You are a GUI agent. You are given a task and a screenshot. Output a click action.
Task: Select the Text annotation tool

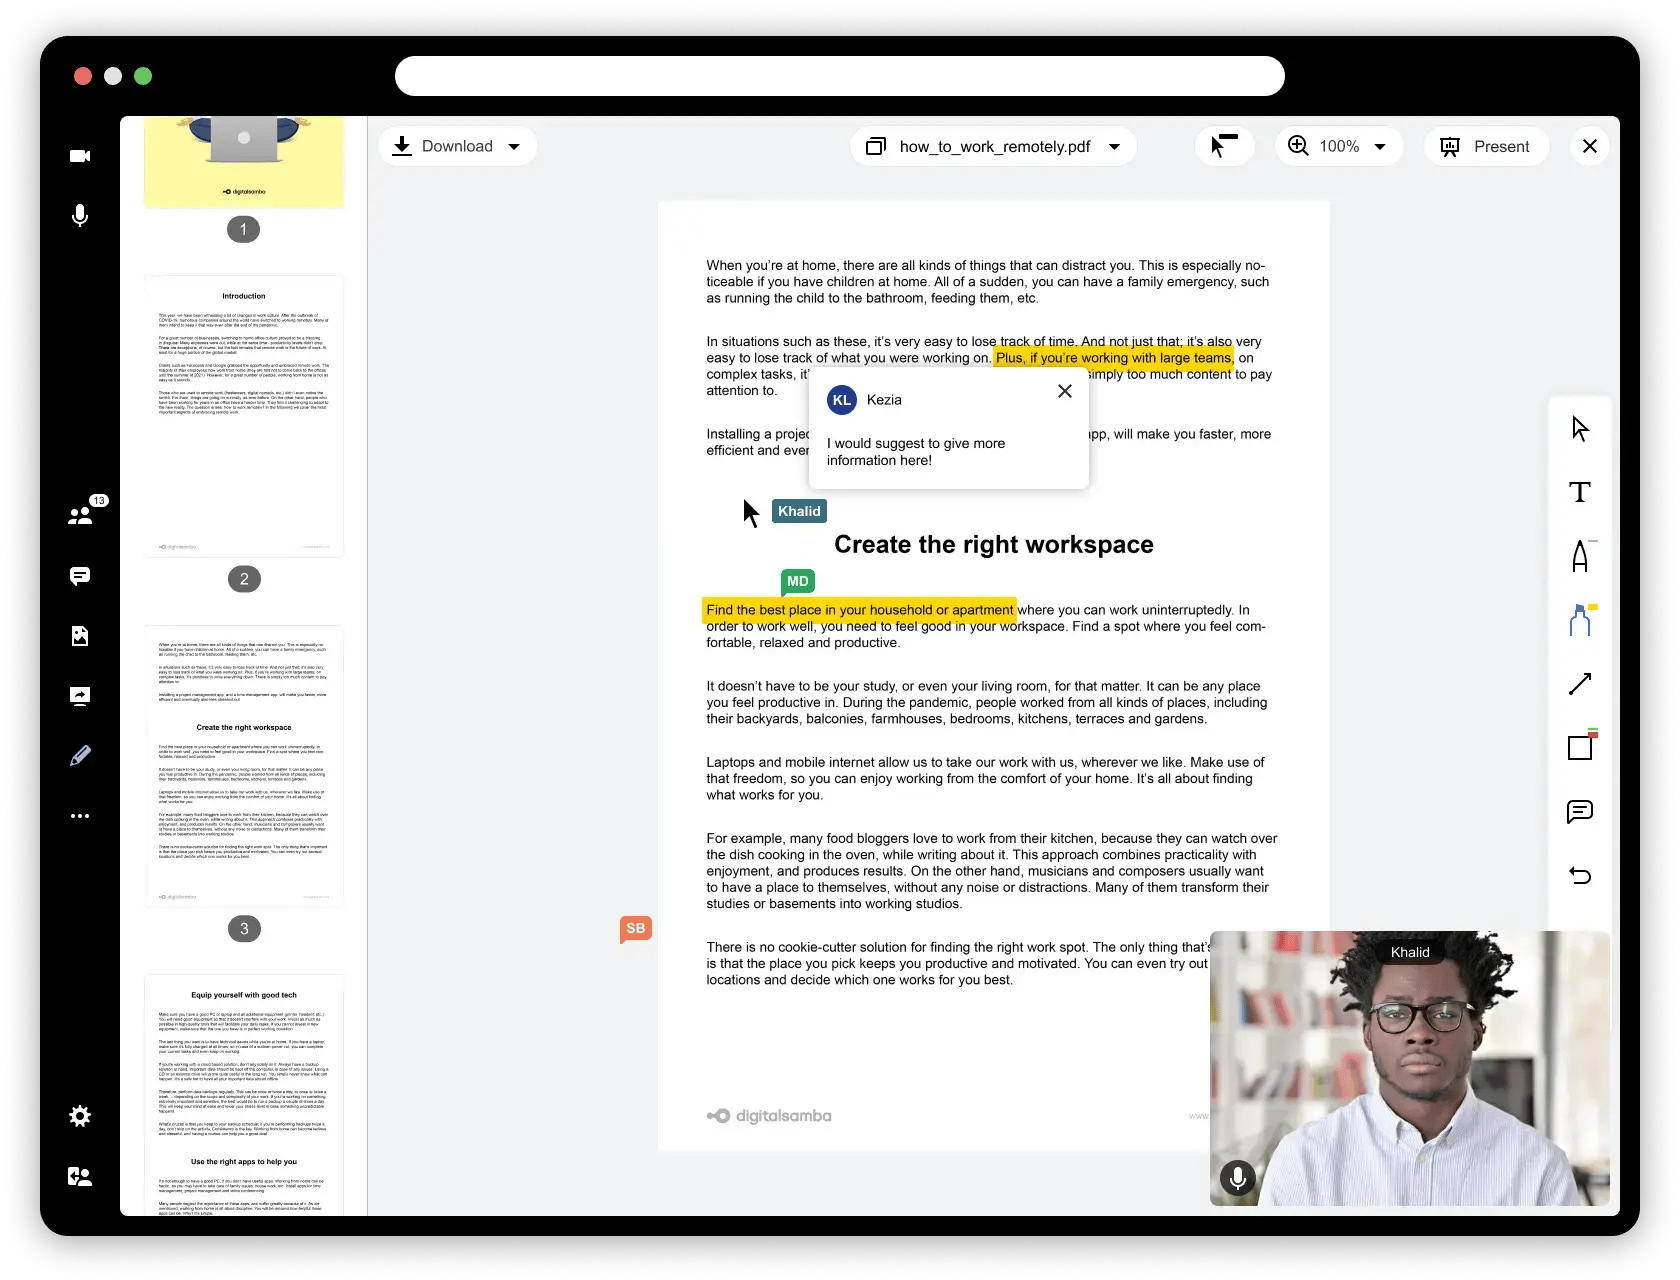(x=1580, y=492)
